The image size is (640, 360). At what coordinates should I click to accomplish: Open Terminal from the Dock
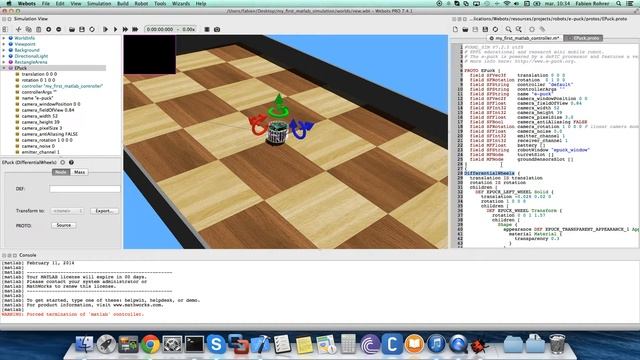click(x=194, y=344)
